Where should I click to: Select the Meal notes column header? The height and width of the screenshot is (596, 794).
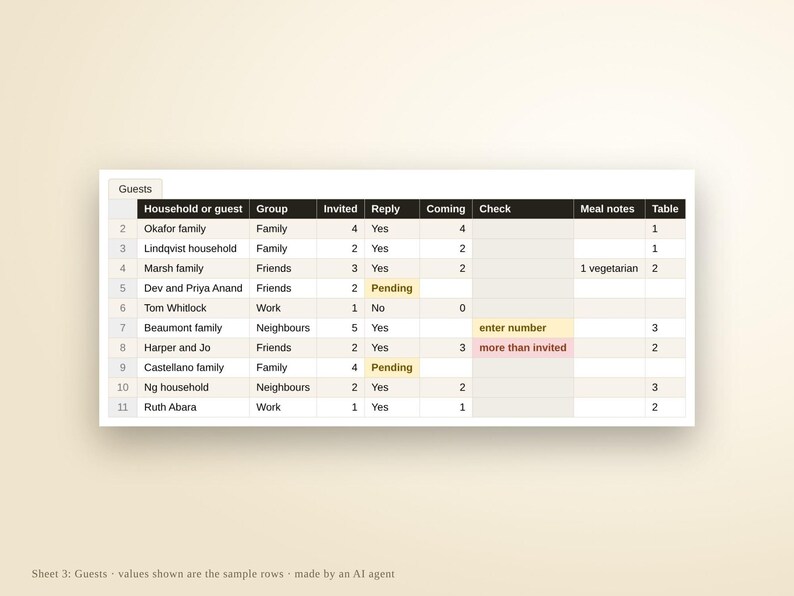[x=609, y=209]
